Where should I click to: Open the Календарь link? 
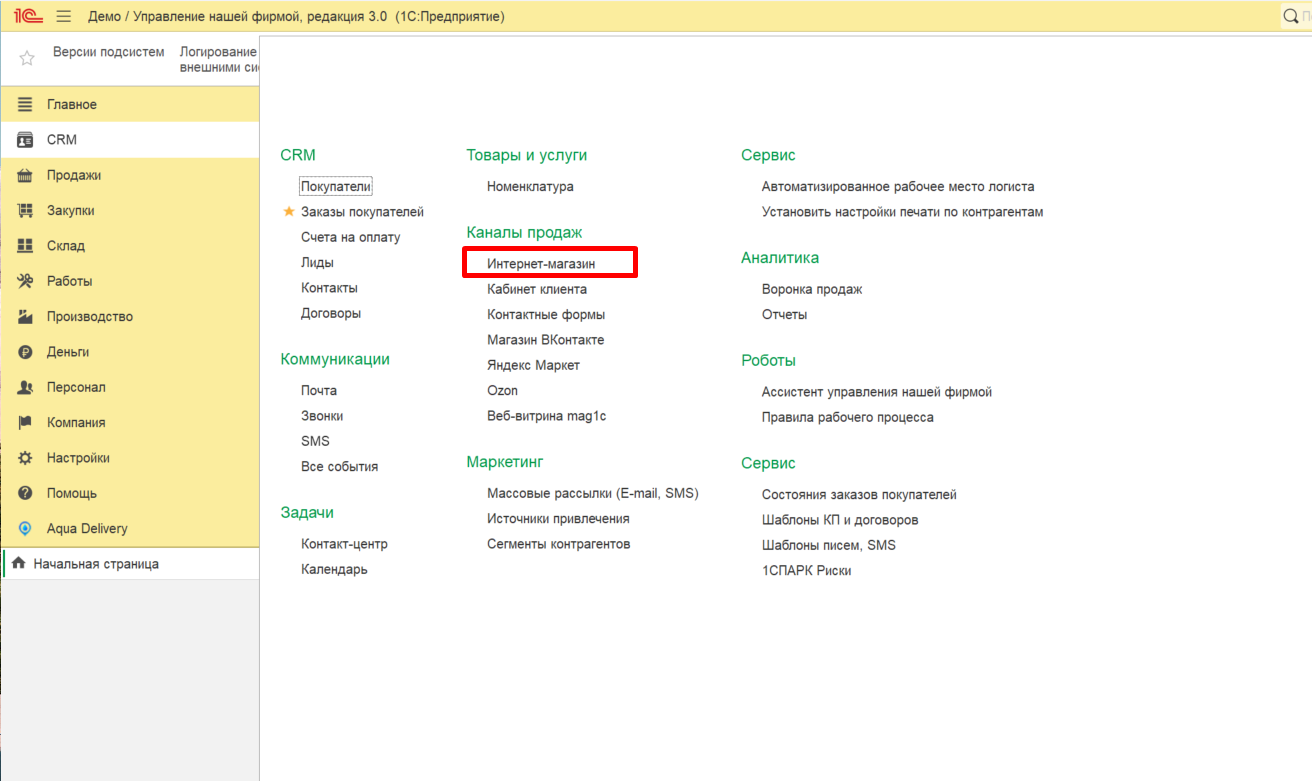(334, 569)
